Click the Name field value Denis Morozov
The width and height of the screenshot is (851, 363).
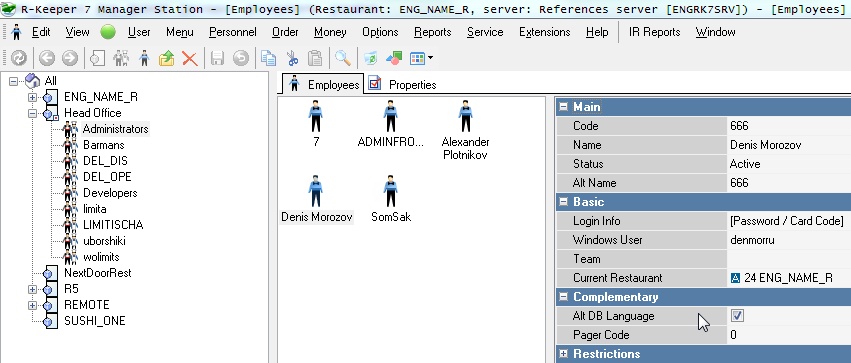point(765,145)
